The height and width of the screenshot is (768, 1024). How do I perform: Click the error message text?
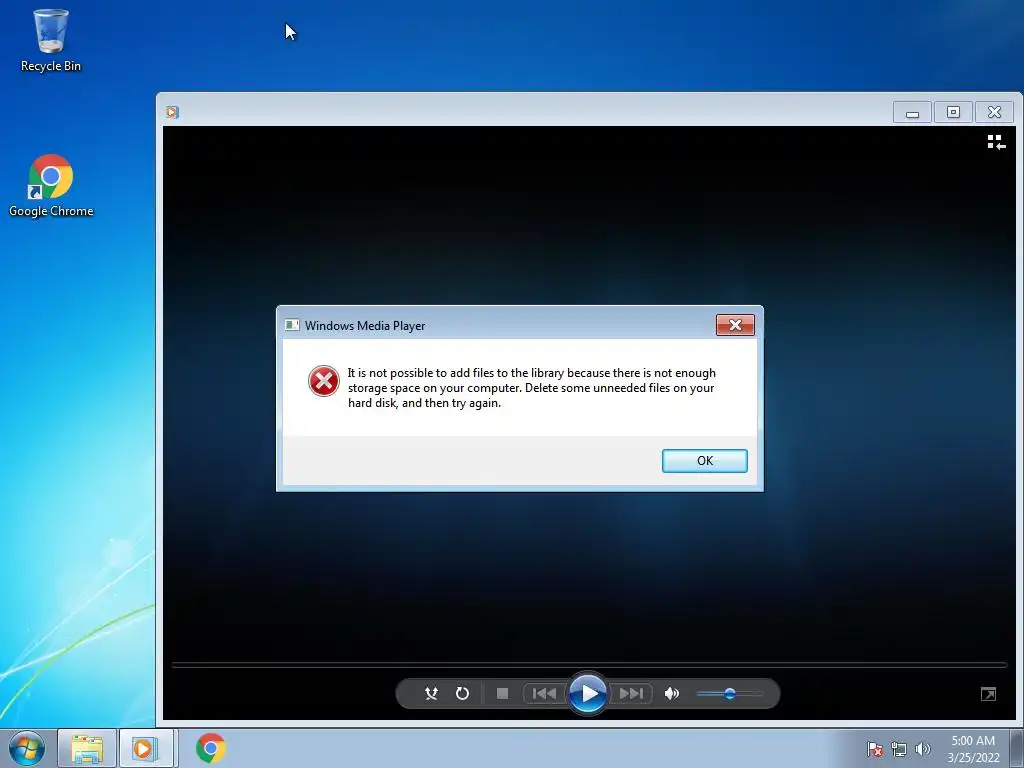coord(532,388)
